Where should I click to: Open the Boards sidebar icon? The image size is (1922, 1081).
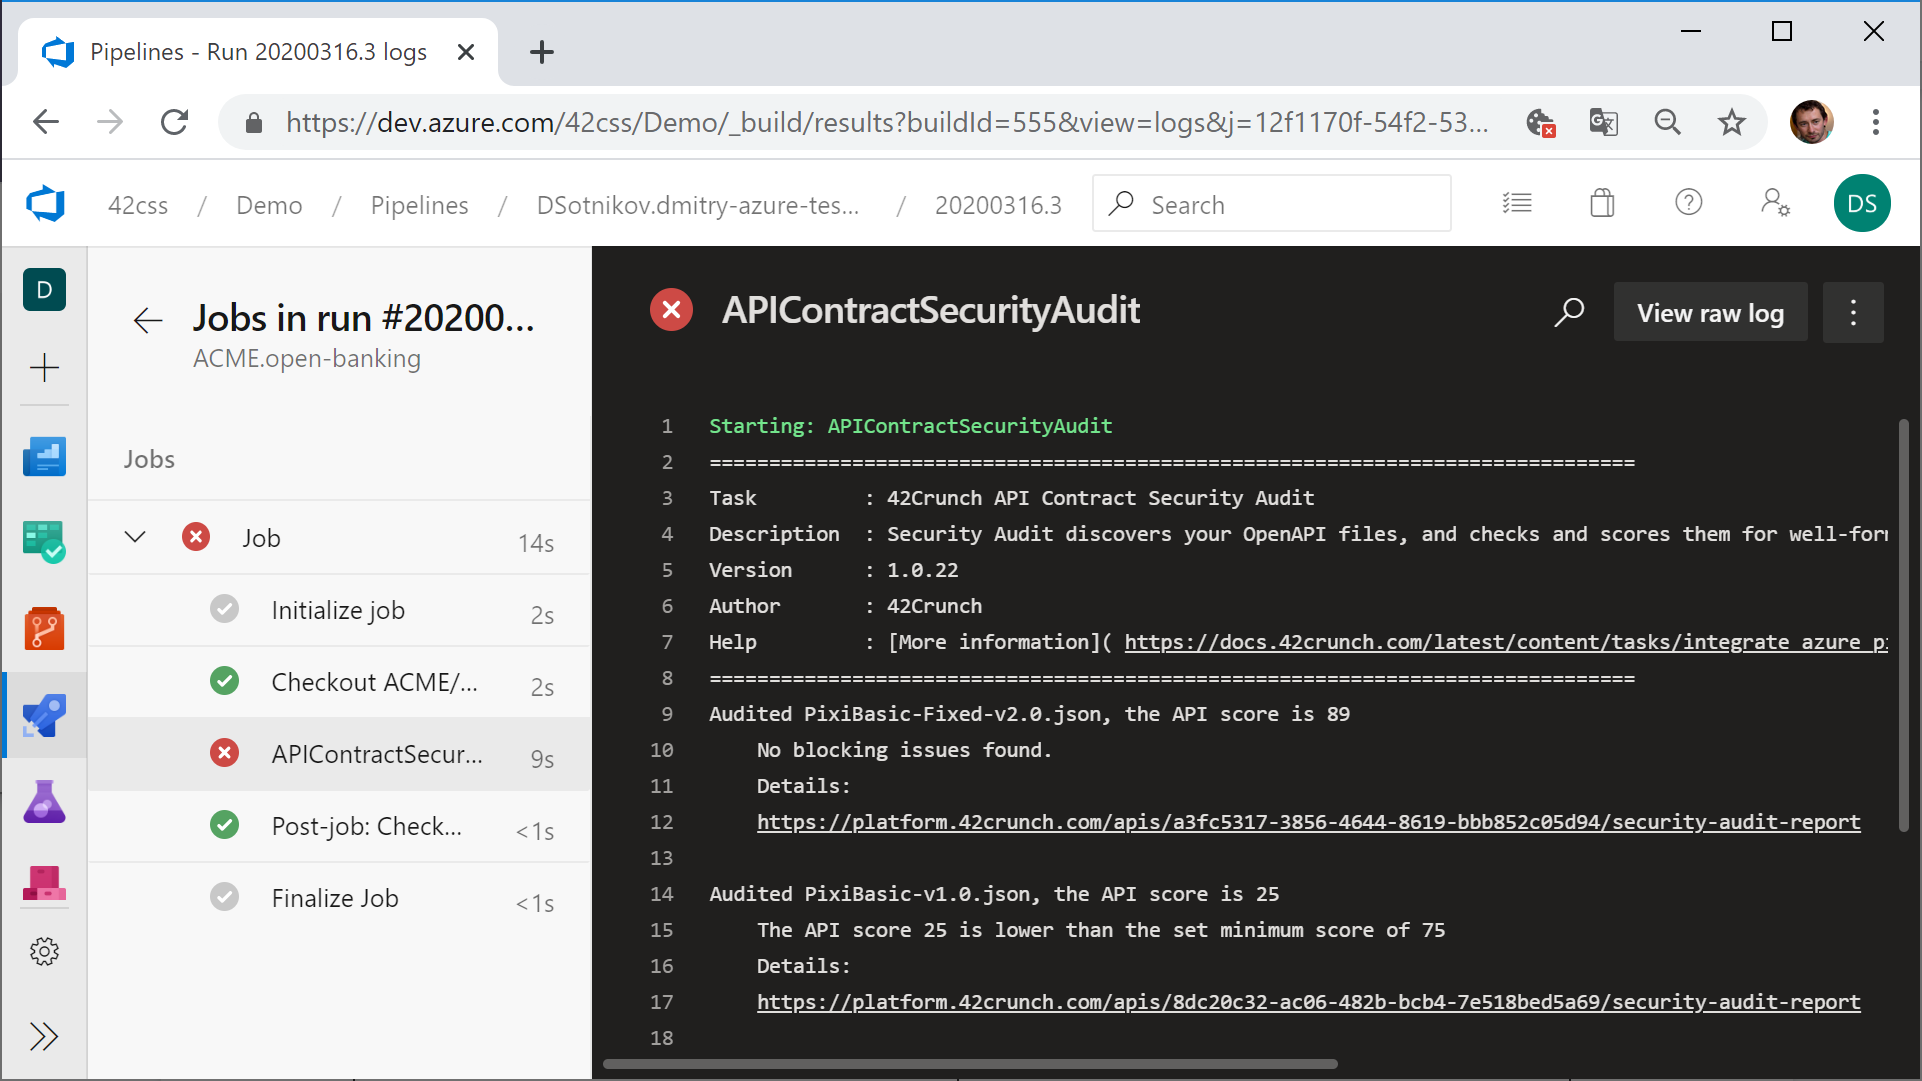pyautogui.click(x=44, y=541)
